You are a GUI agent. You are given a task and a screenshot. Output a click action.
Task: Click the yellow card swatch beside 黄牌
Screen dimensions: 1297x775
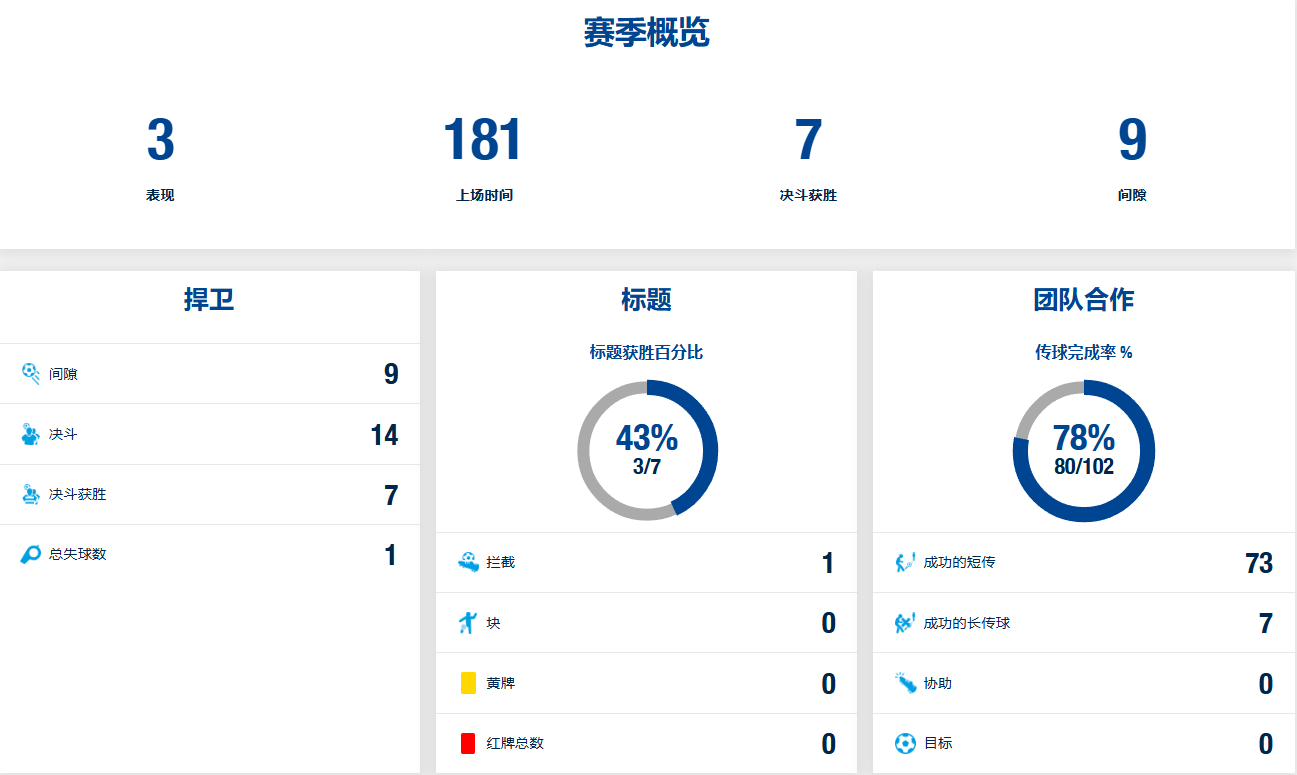[x=468, y=684]
